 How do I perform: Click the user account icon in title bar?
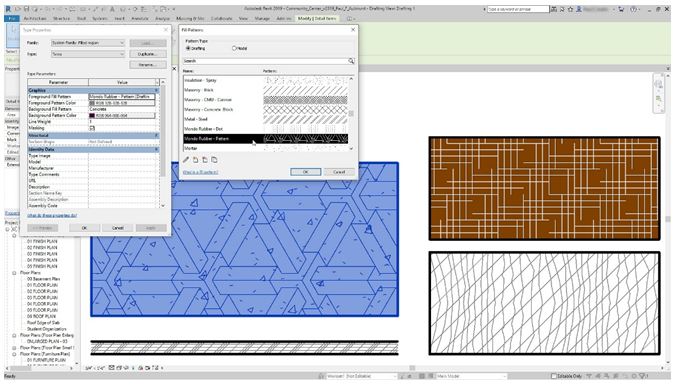pos(579,9)
